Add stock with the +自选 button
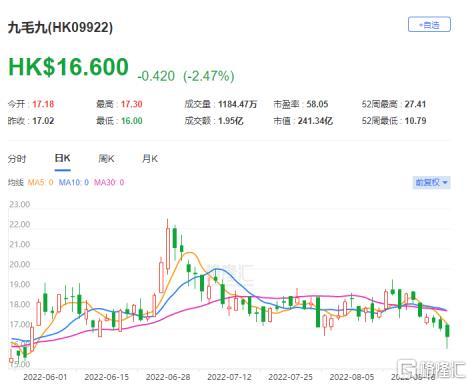 (x=429, y=25)
